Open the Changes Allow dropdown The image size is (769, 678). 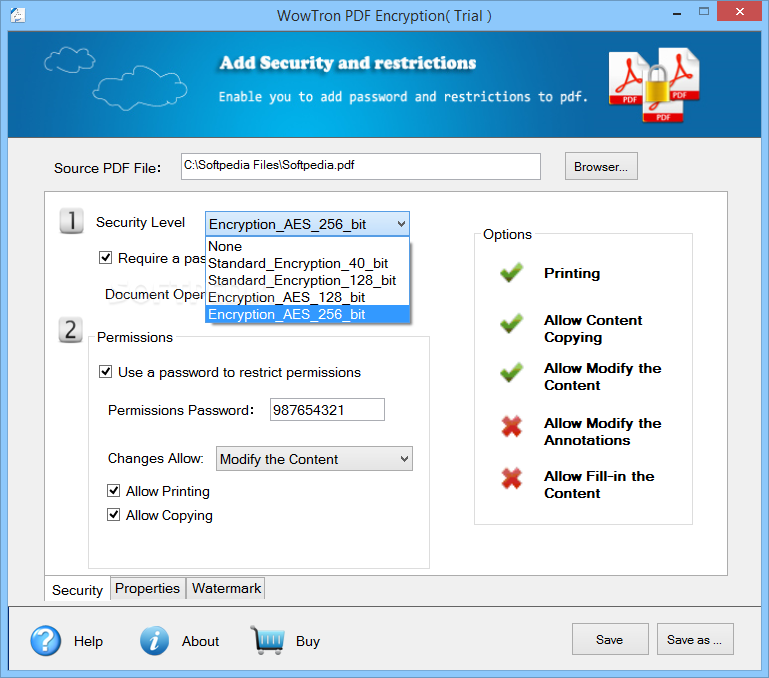[x=315, y=459]
